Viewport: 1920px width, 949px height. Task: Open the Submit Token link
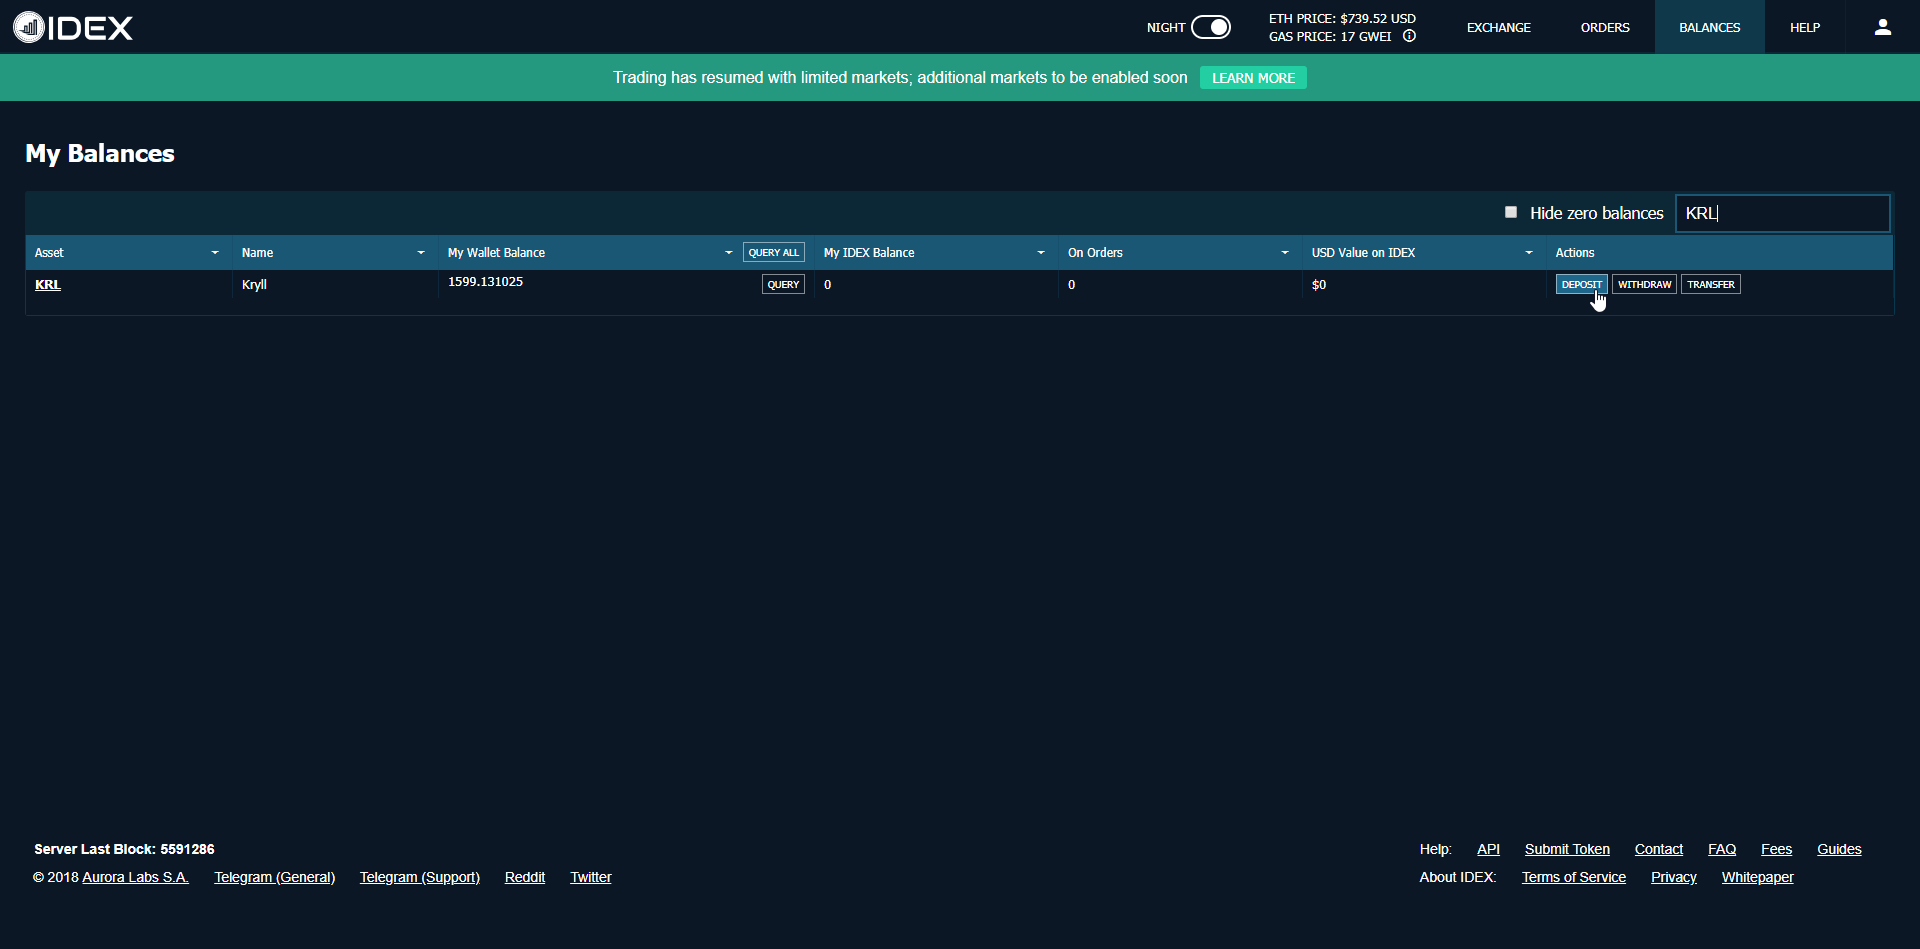click(1567, 849)
